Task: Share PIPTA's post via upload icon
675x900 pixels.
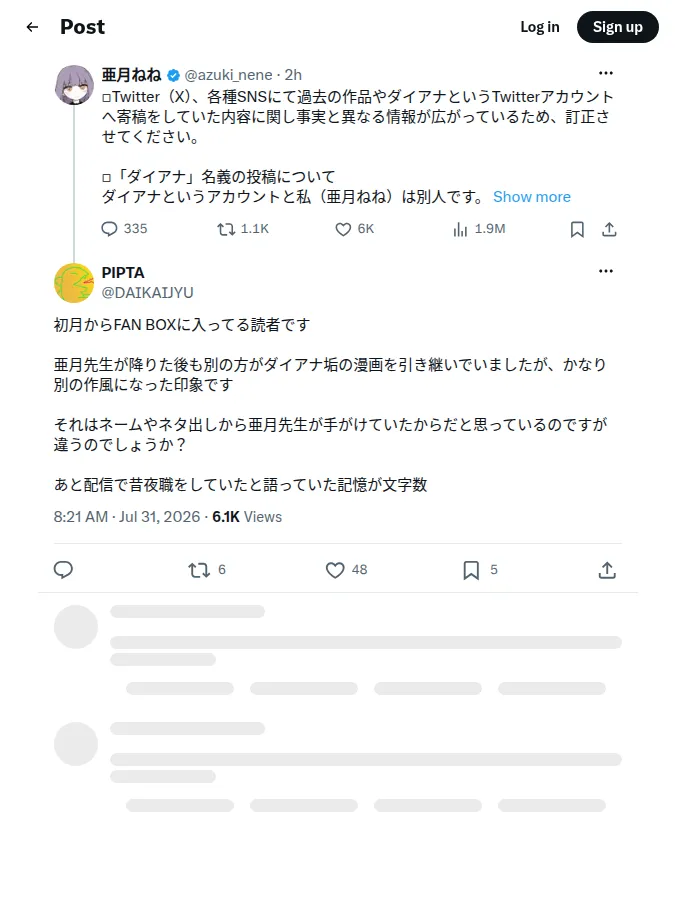Action: pos(607,570)
